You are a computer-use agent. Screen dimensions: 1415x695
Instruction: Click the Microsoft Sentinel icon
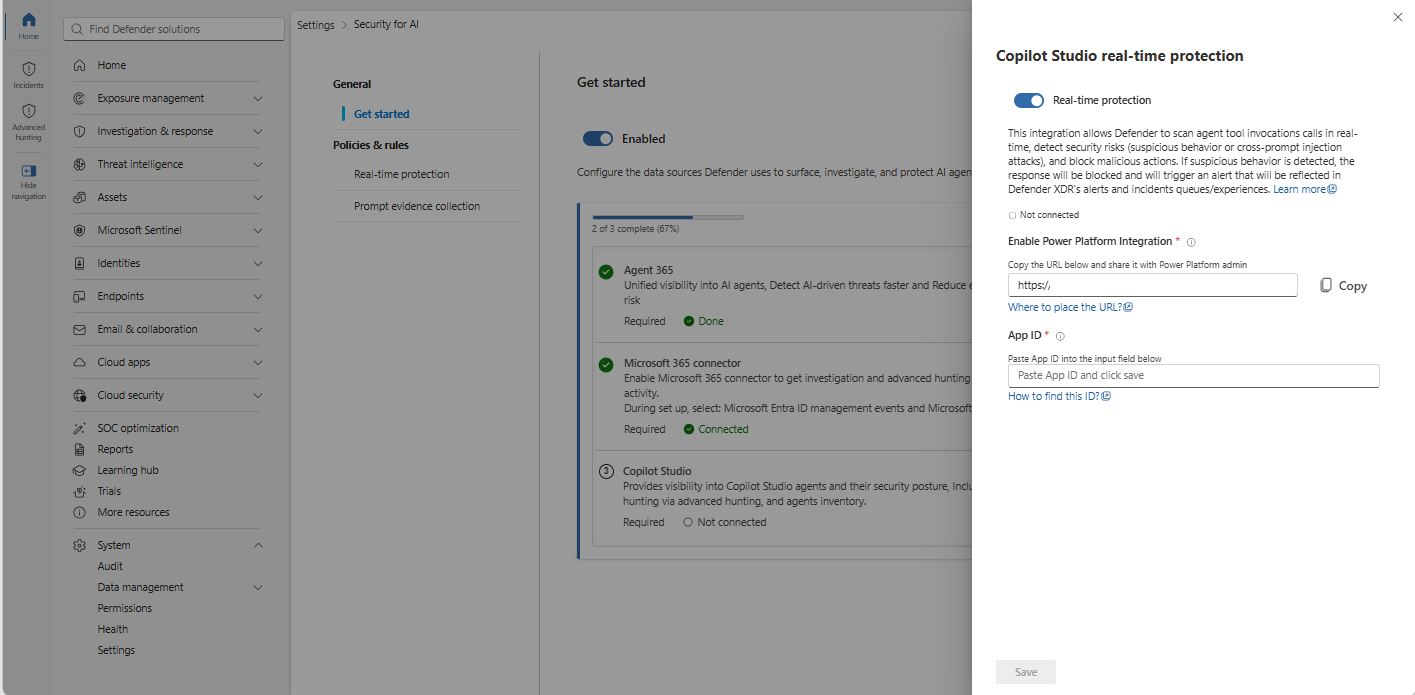point(80,230)
